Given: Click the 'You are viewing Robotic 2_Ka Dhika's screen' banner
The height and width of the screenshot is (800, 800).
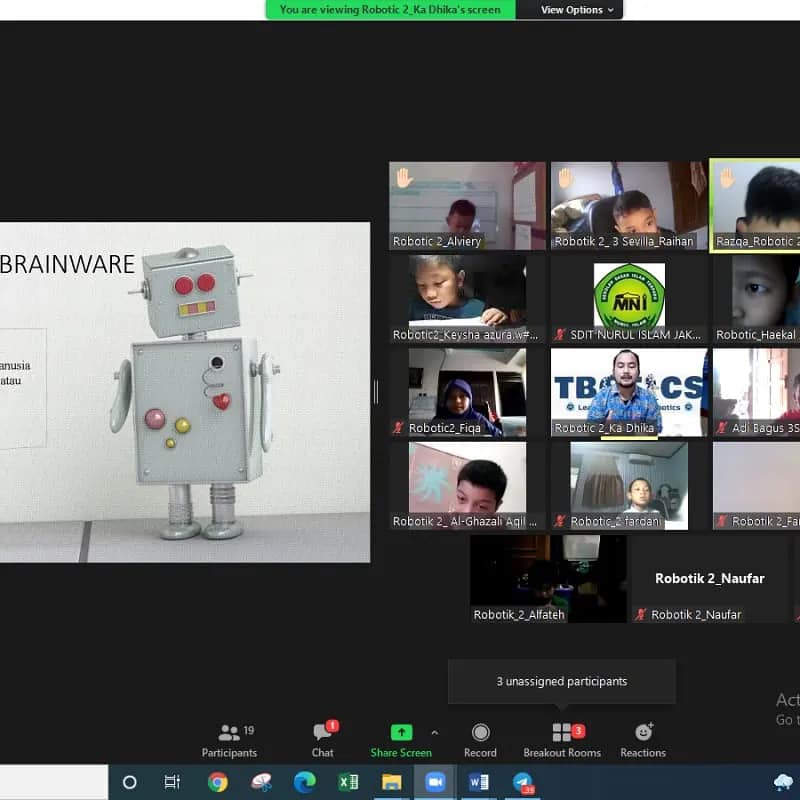Looking at the screenshot, I should click(390, 10).
